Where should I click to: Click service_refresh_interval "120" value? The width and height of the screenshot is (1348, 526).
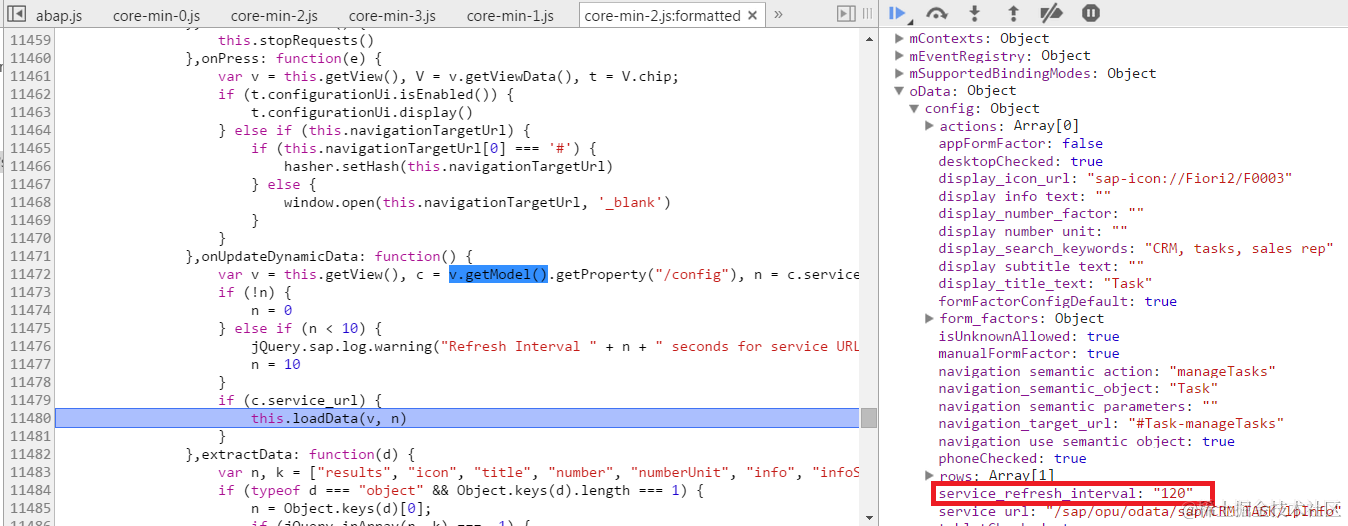1172,493
